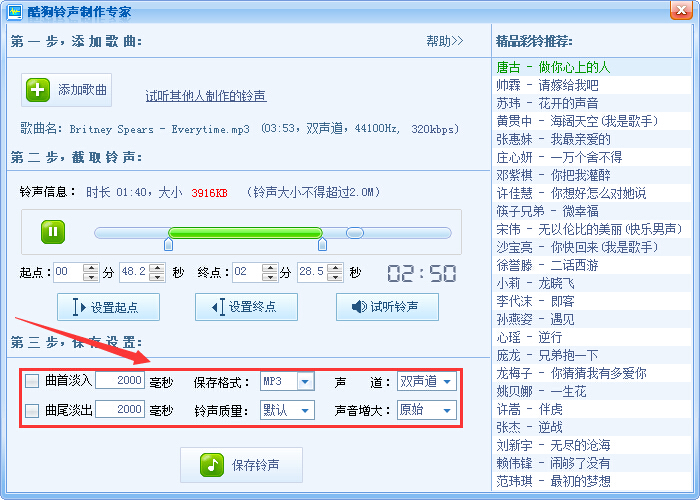Click the listen to others' ringtones link
700x500 pixels.
pyautogui.click(x=206, y=96)
